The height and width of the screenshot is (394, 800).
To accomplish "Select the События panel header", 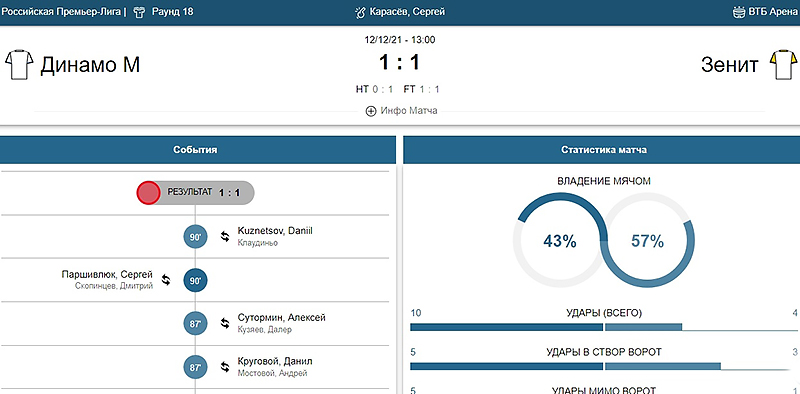I will [197, 150].
